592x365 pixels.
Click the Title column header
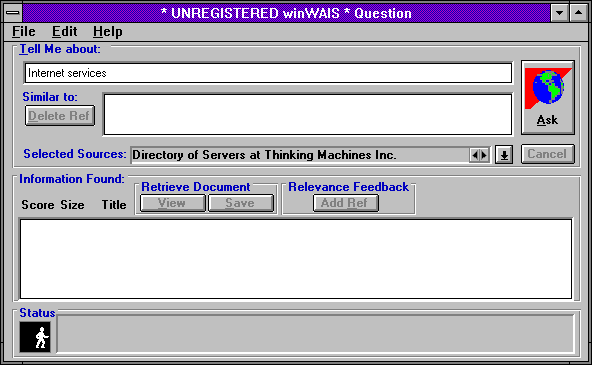tap(114, 205)
